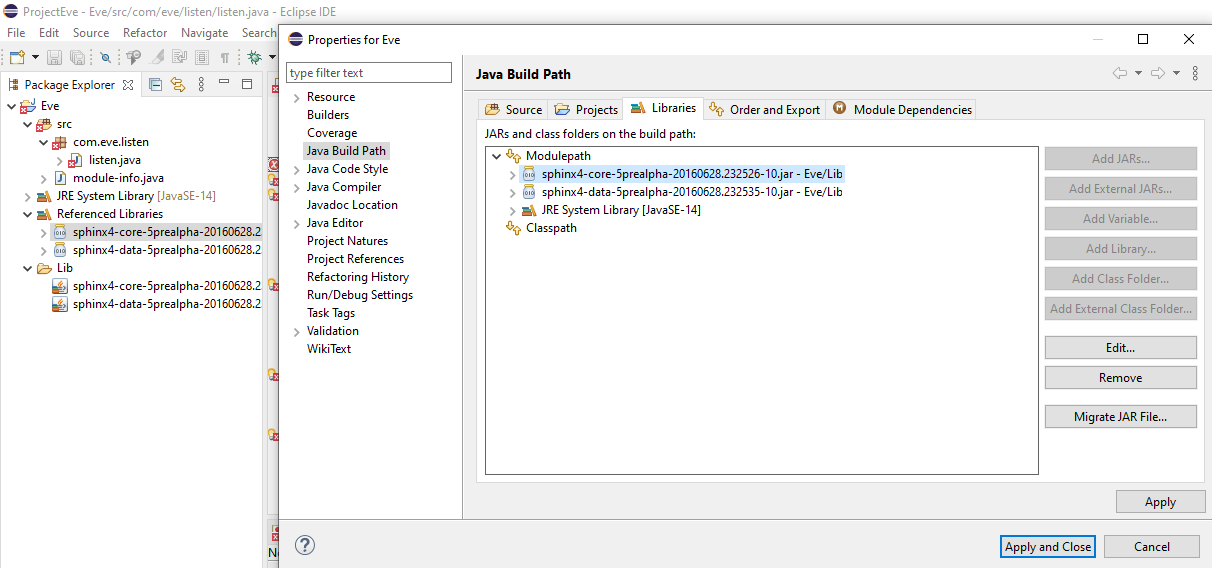The width and height of the screenshot is (1212, 568).
Task: Click the Save All toolbar icon
Action: [77, 58]
